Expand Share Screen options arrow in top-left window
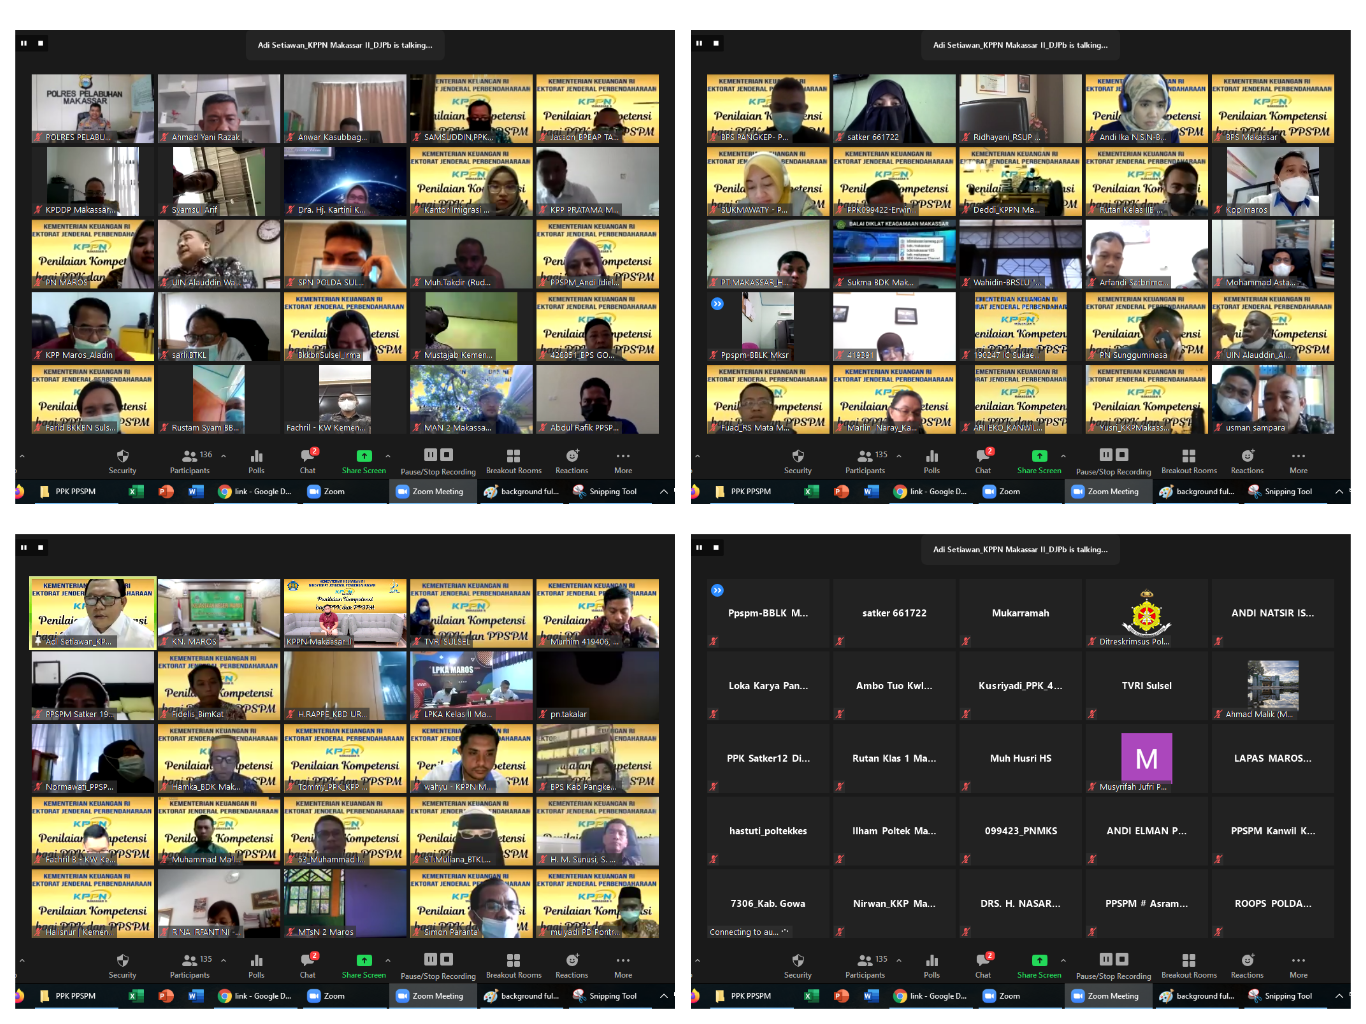The image size is (1366, 1024). click(388, 456)
